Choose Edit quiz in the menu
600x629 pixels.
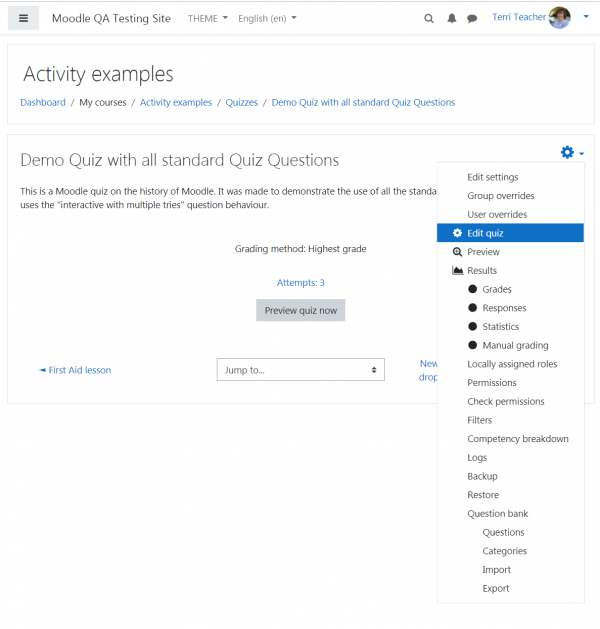510,233
